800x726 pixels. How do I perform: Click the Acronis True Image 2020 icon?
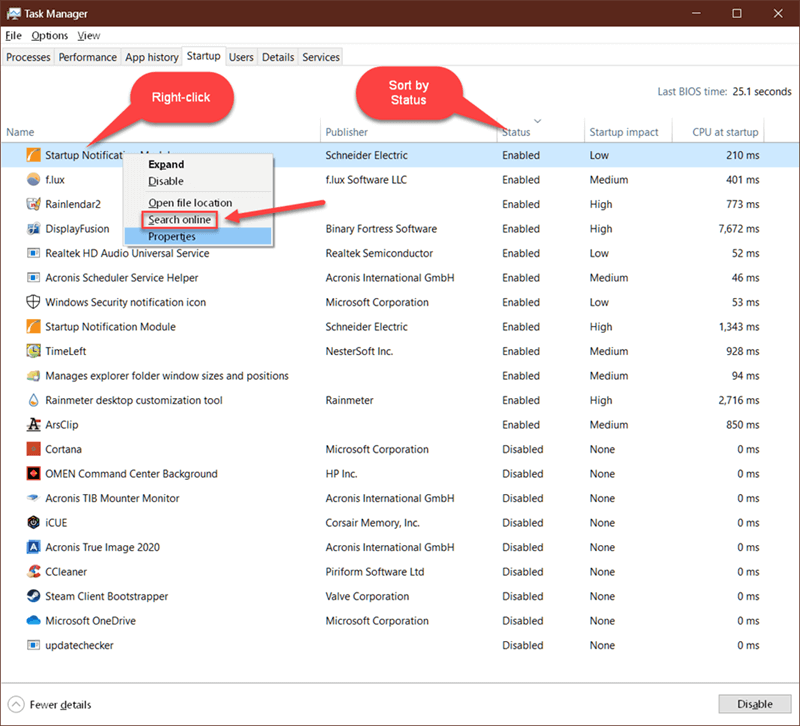(33, 547)
